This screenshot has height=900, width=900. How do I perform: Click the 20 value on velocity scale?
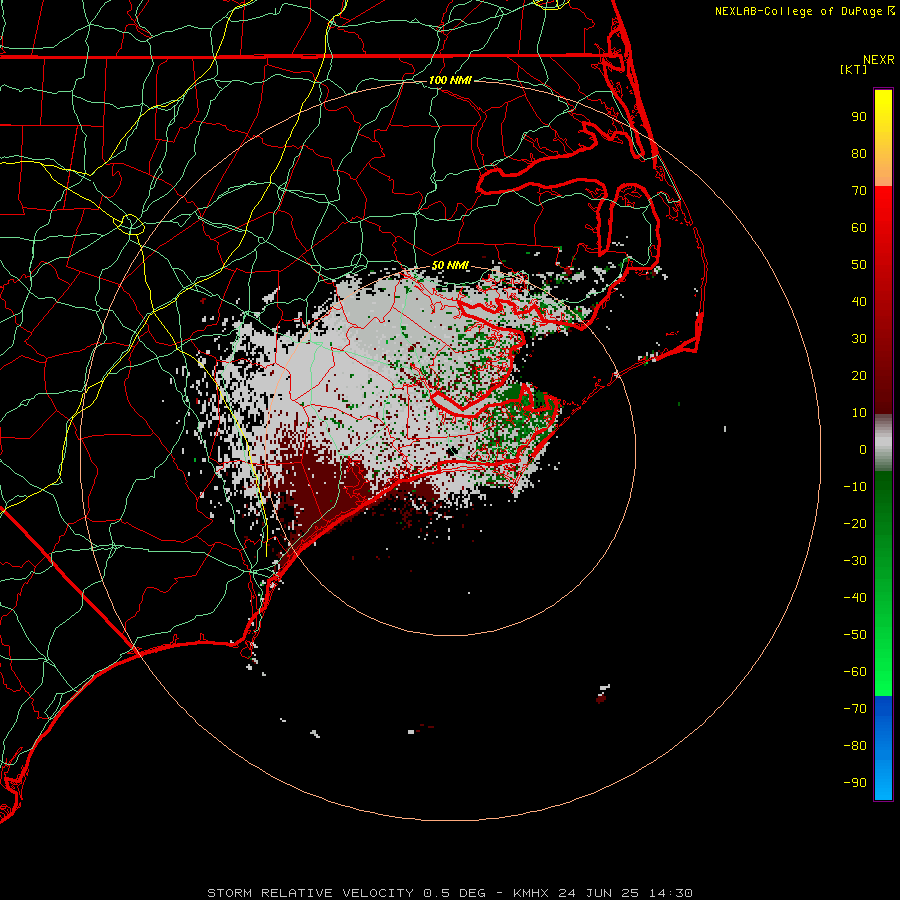point(859,376)
